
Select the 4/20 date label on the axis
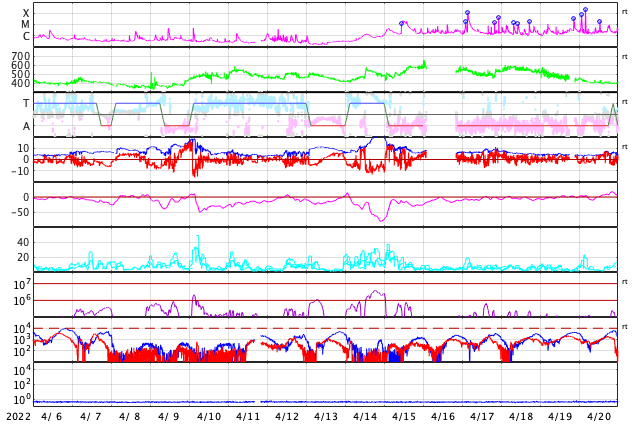[x=599, y=416]
